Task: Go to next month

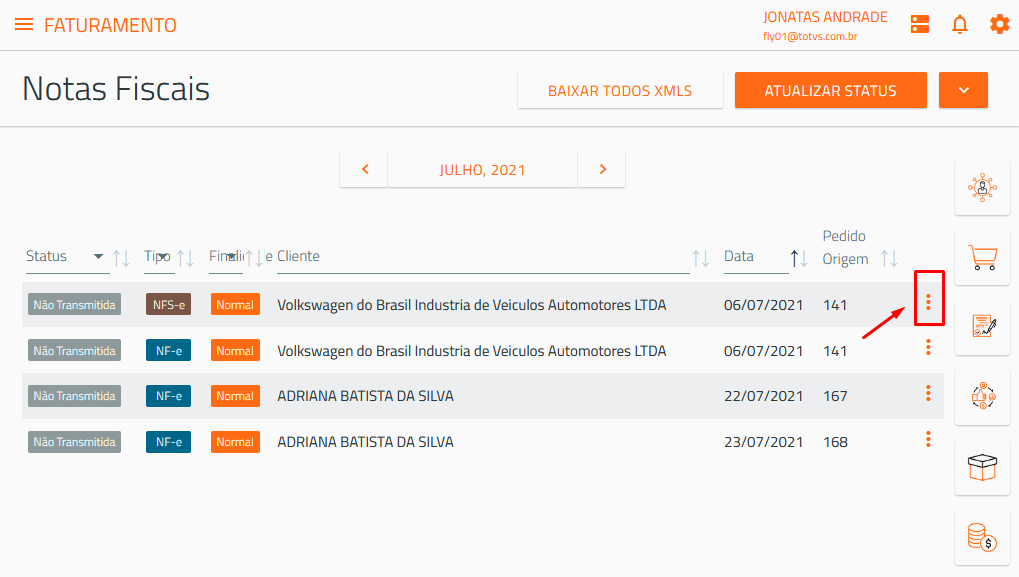Action: point(602,170)
